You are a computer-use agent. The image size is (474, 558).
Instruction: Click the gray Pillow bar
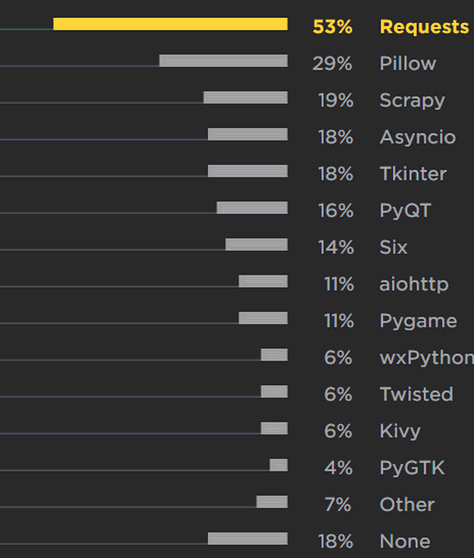(x=223, y=61)
